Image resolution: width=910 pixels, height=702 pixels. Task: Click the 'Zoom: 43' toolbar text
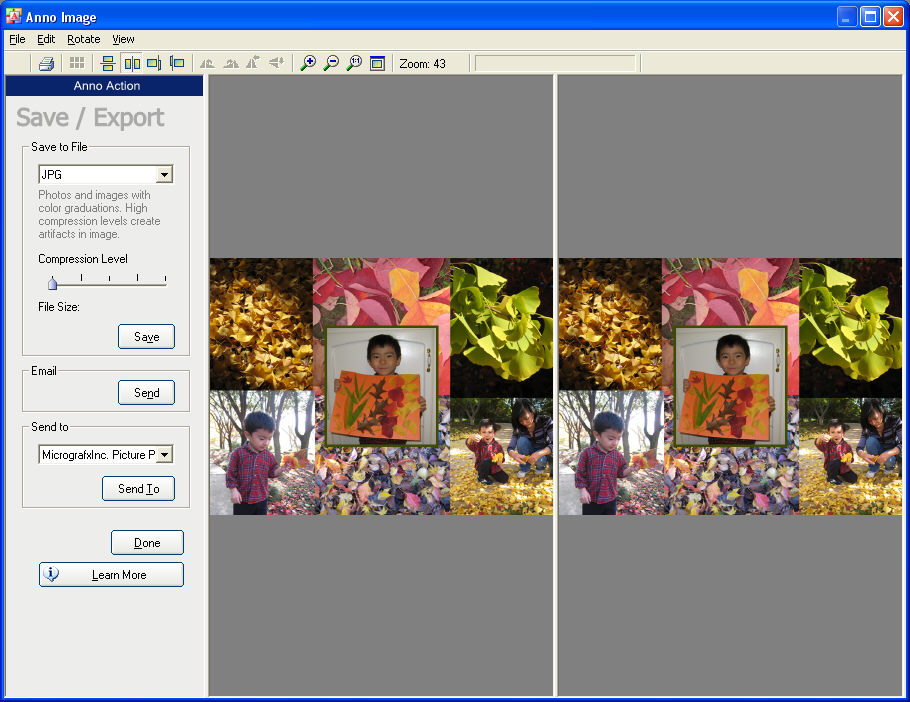point(422,64)
